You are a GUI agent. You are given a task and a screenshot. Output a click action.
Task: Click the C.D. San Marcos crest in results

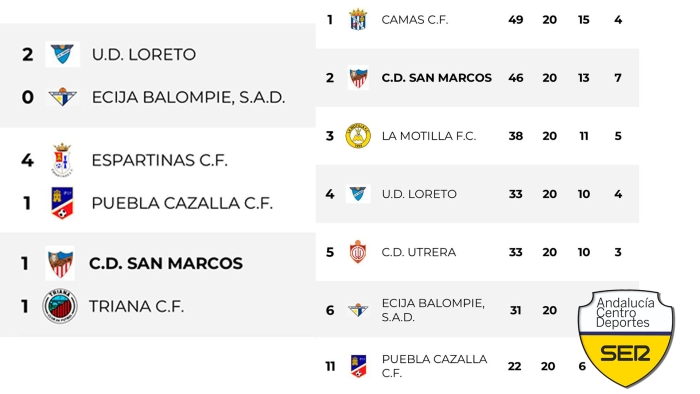(60, 263)
